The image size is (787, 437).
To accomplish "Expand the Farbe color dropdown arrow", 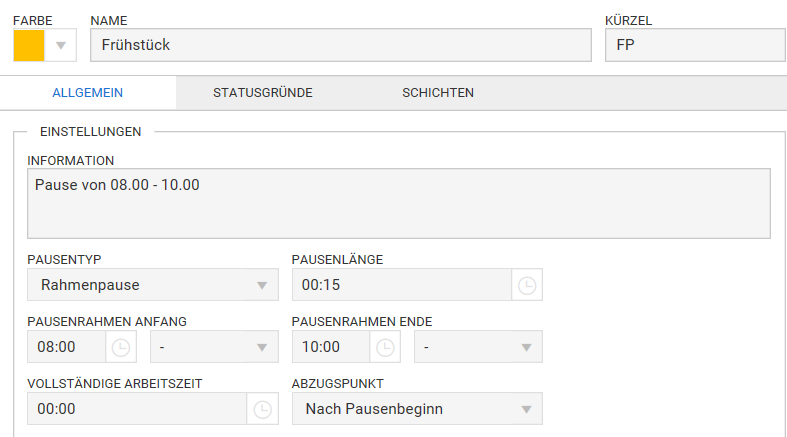I will pyautogui.click(x=61, y=45).
